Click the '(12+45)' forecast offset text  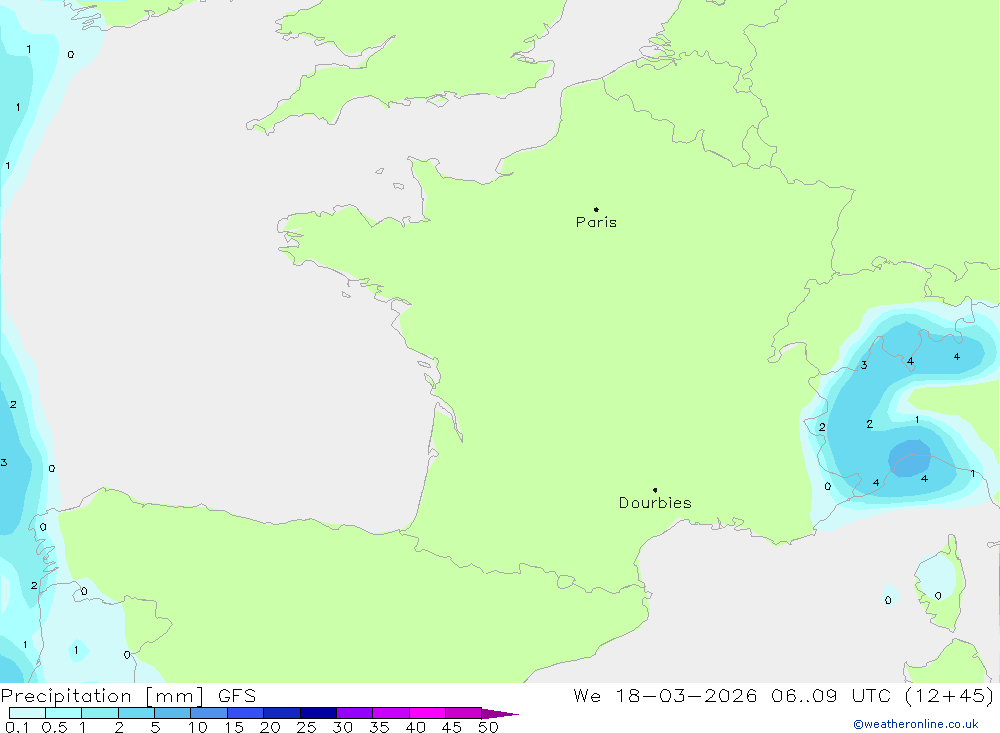coord(950,695)
